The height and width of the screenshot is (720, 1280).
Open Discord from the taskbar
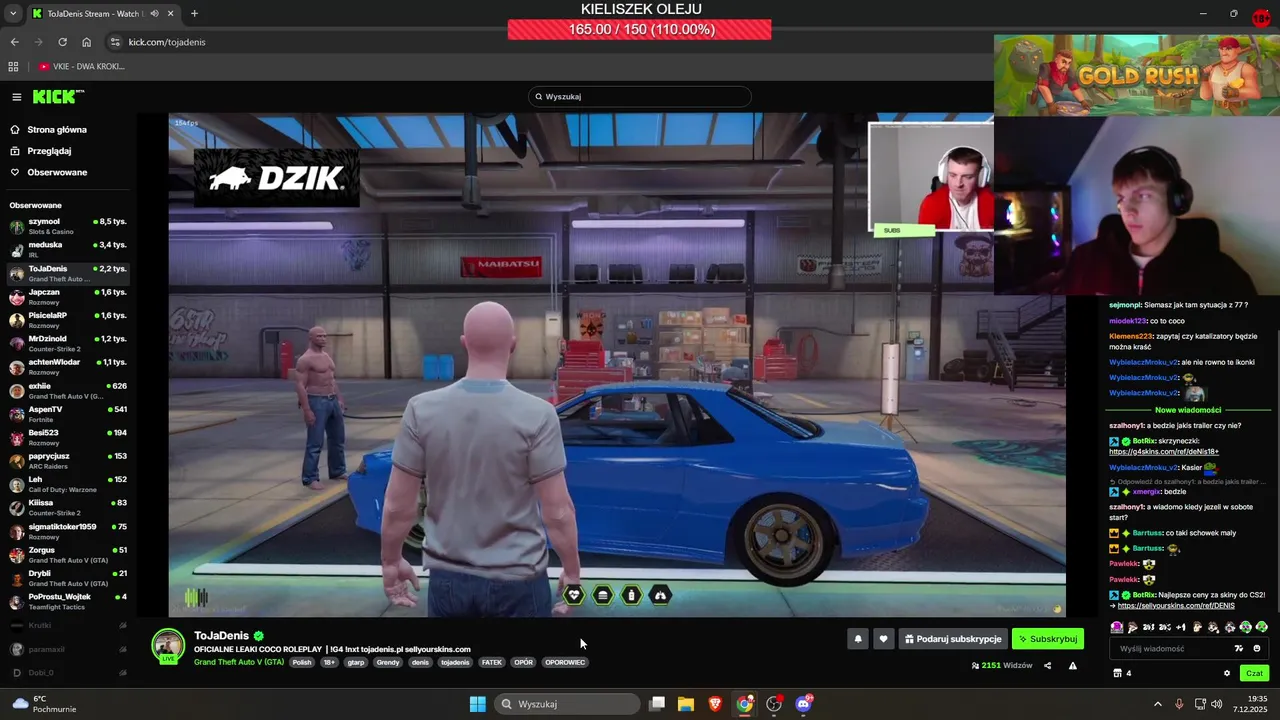(x=803, y=704)
